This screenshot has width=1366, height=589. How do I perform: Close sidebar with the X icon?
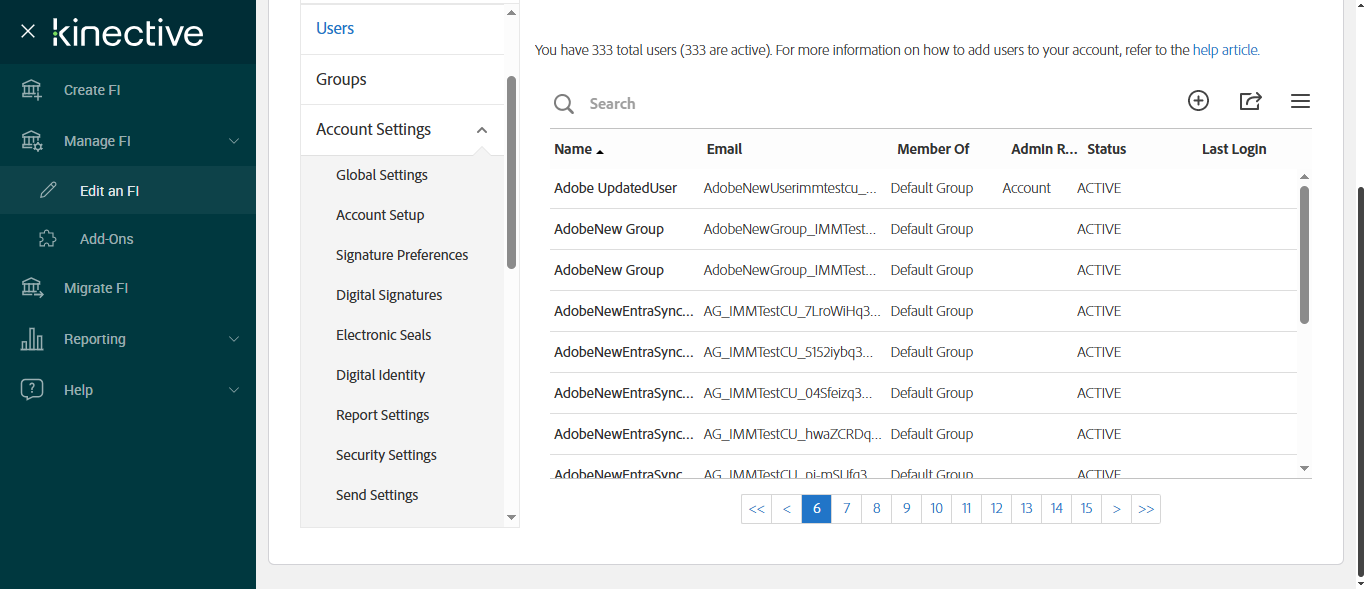[28, 32]
